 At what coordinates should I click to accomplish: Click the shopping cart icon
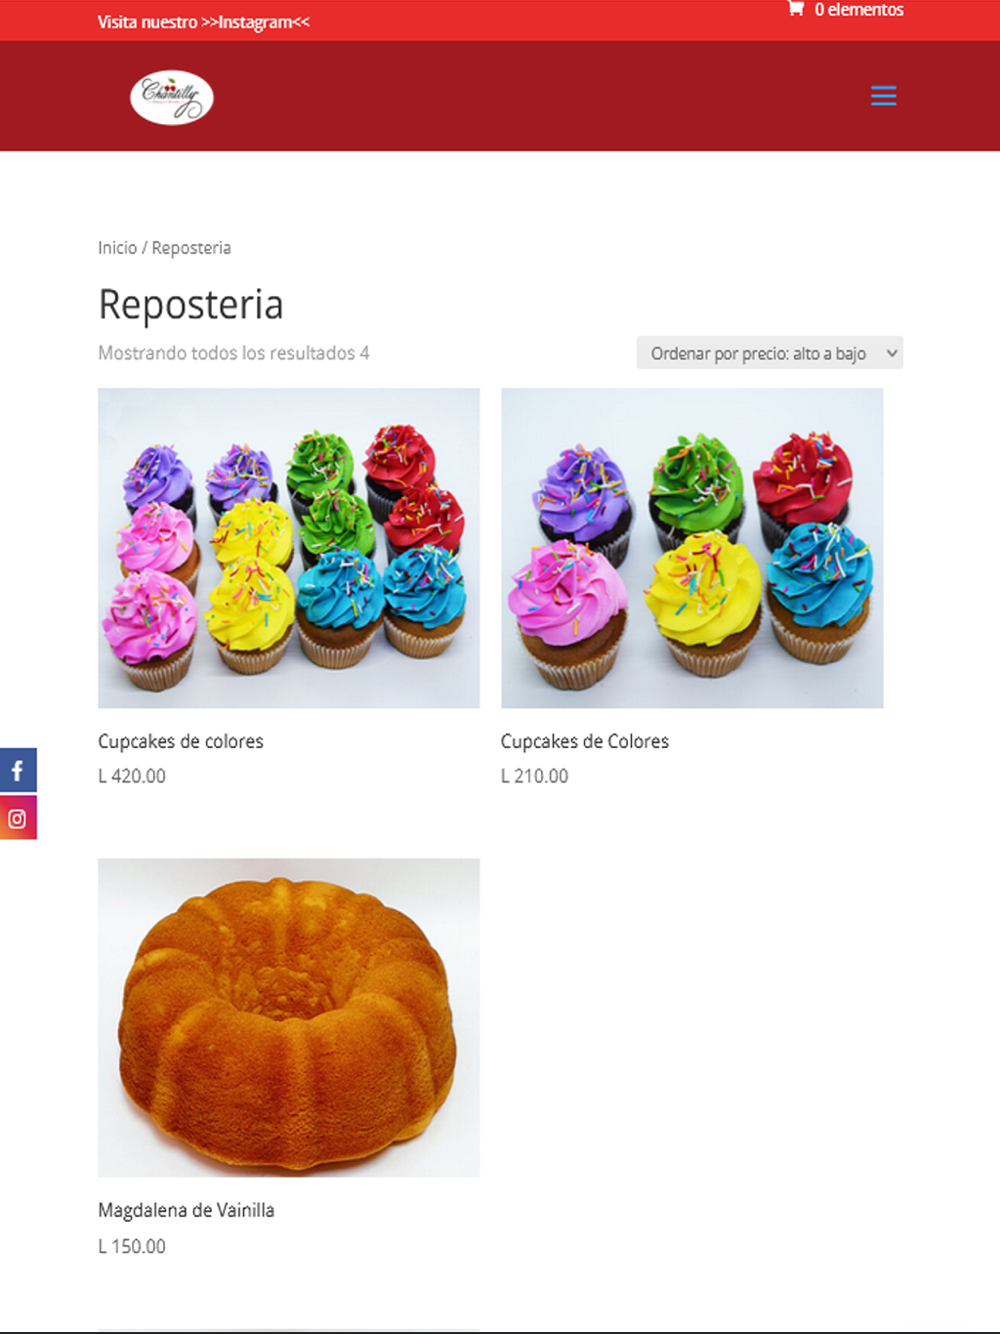(796, 9)
